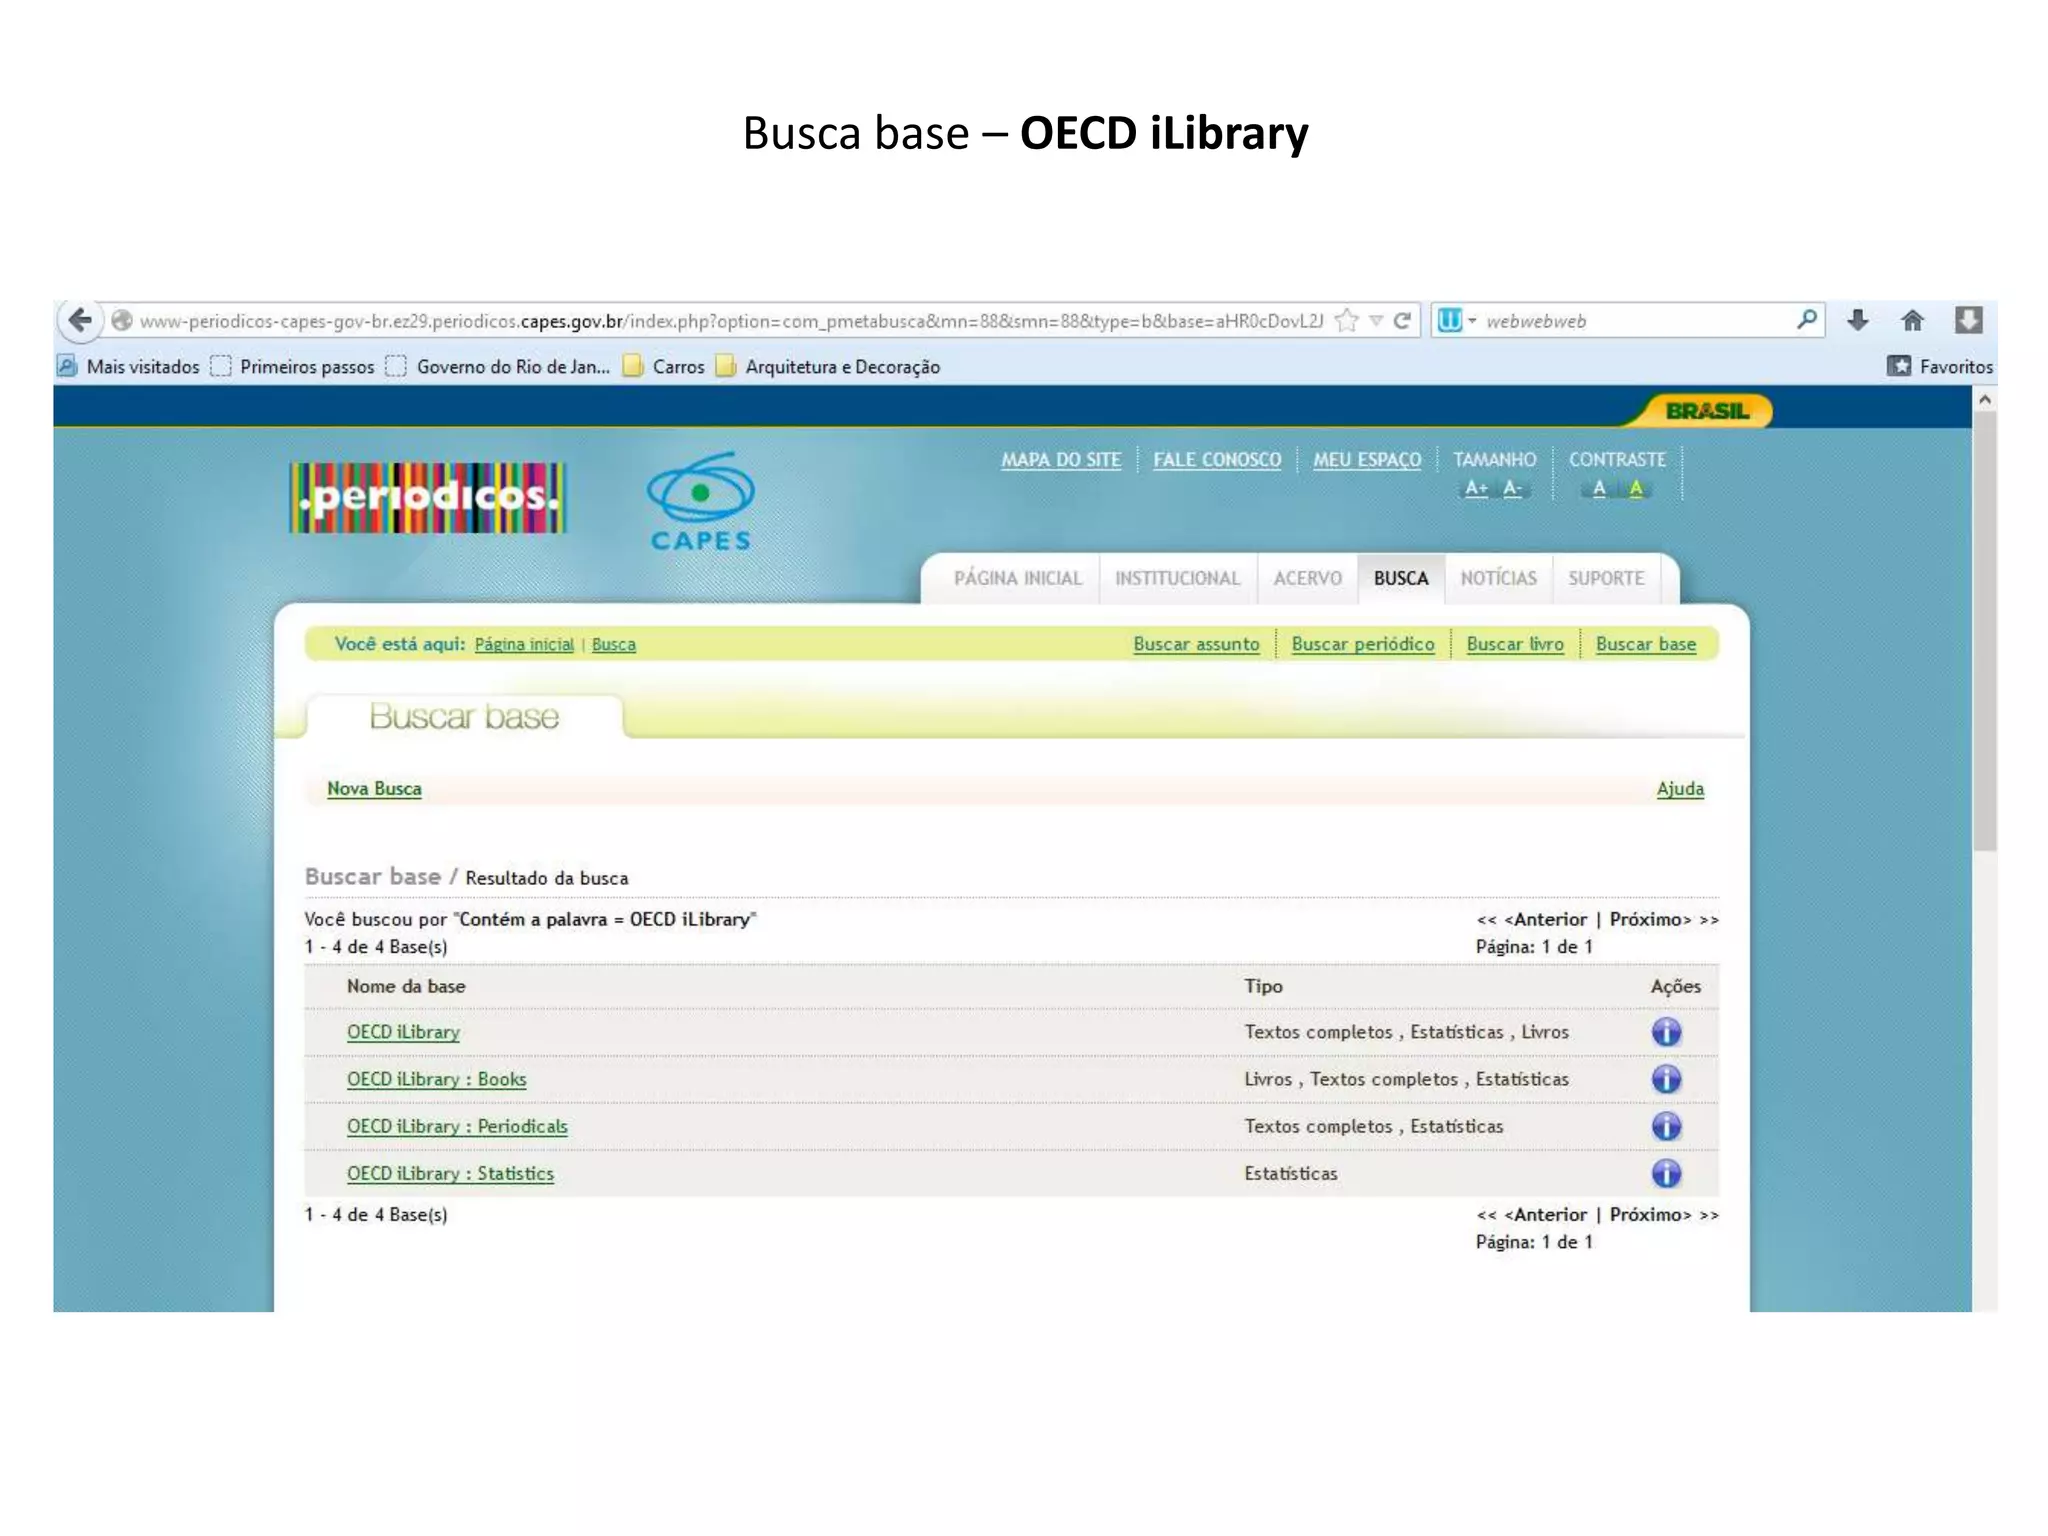Bookmark page with the star icon

[1347, 320]
